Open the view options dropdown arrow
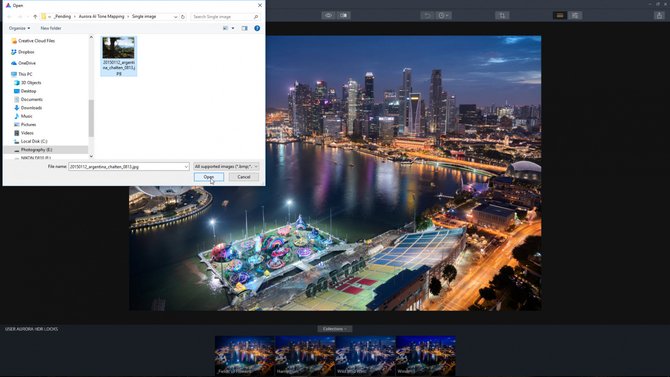Image resolution: width=670 pixels, height=377 pixels. point(233,28)
